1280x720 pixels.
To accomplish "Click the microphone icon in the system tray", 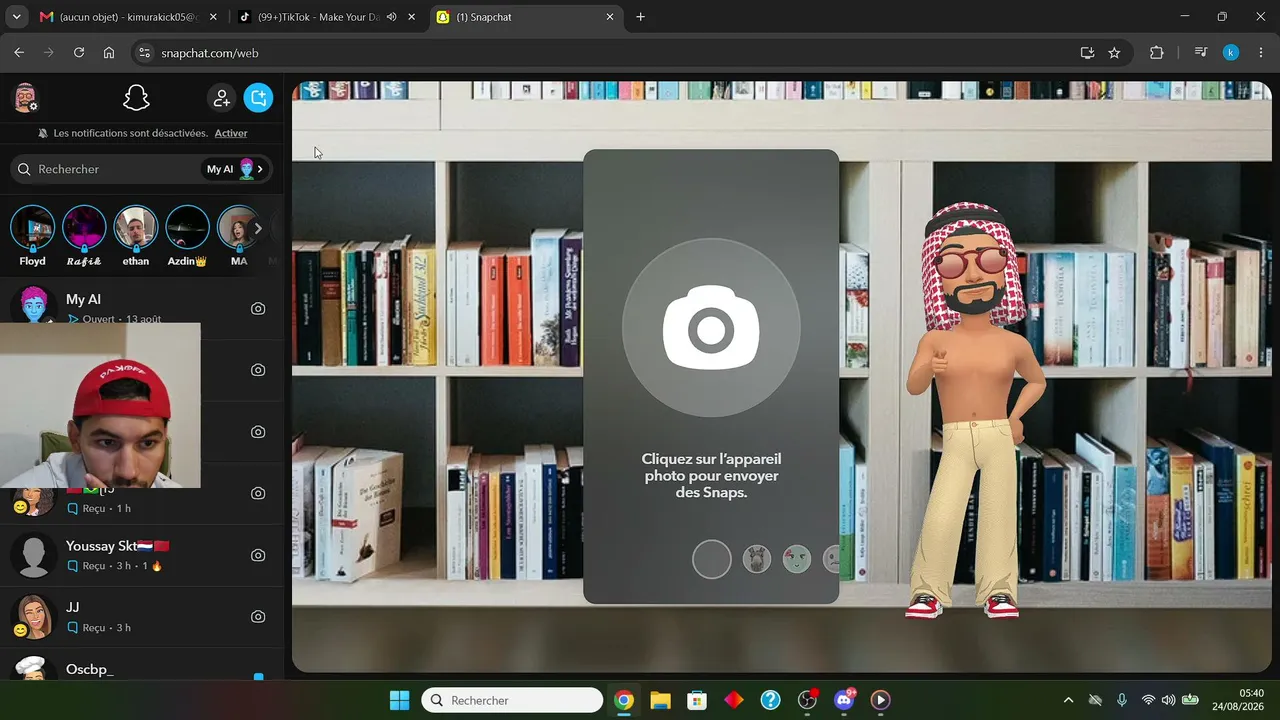I will 1122,700.
